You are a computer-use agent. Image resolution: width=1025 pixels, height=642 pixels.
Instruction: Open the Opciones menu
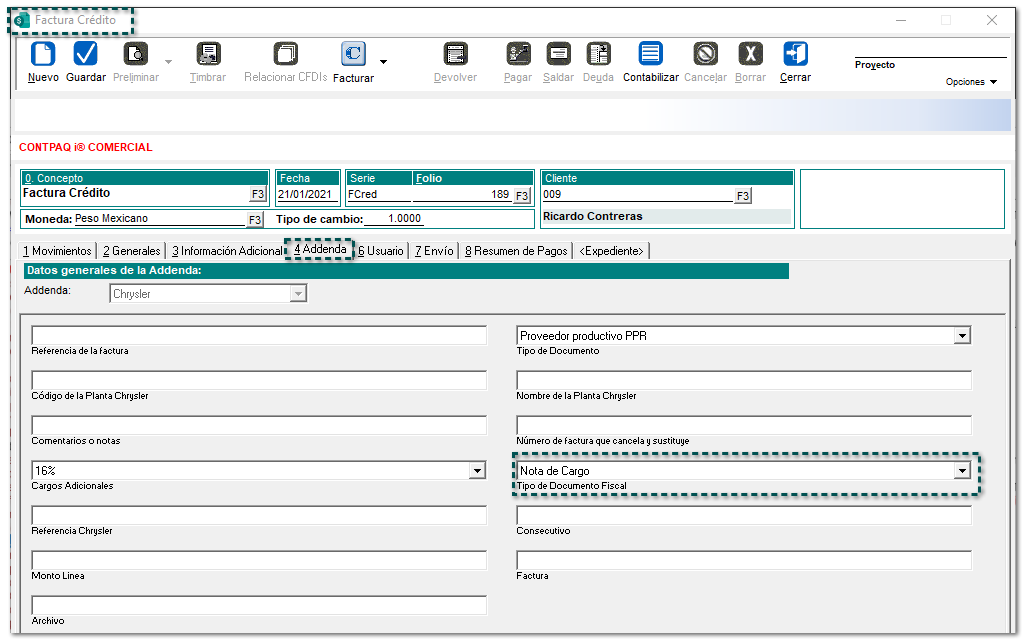click(972, 82)
